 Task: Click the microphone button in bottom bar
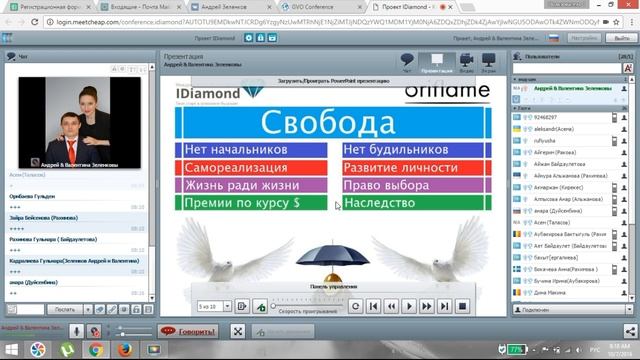pos(76,331)
